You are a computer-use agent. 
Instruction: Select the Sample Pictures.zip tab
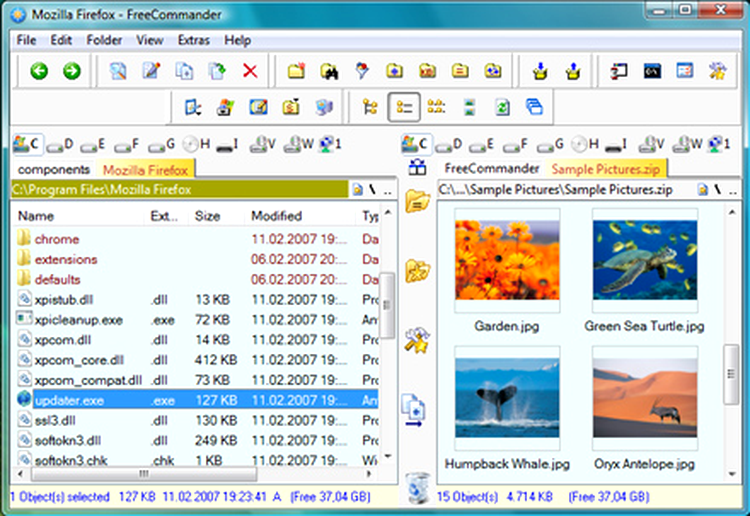pos(606,169)
